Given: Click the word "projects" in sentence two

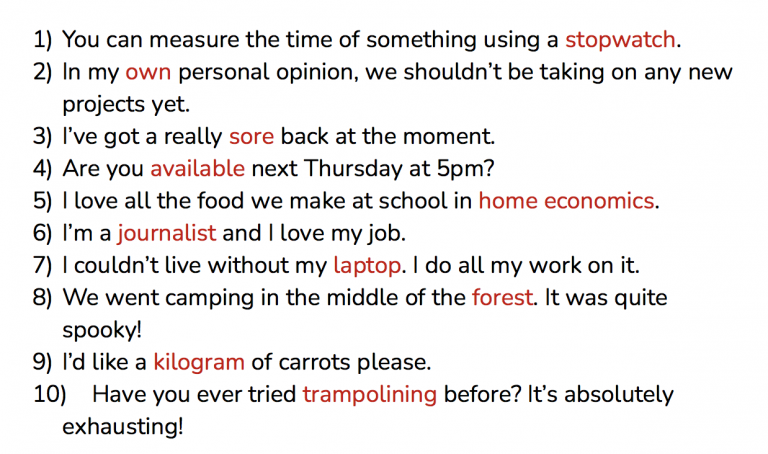Looking at the screenshot, I should click(103, 105).
